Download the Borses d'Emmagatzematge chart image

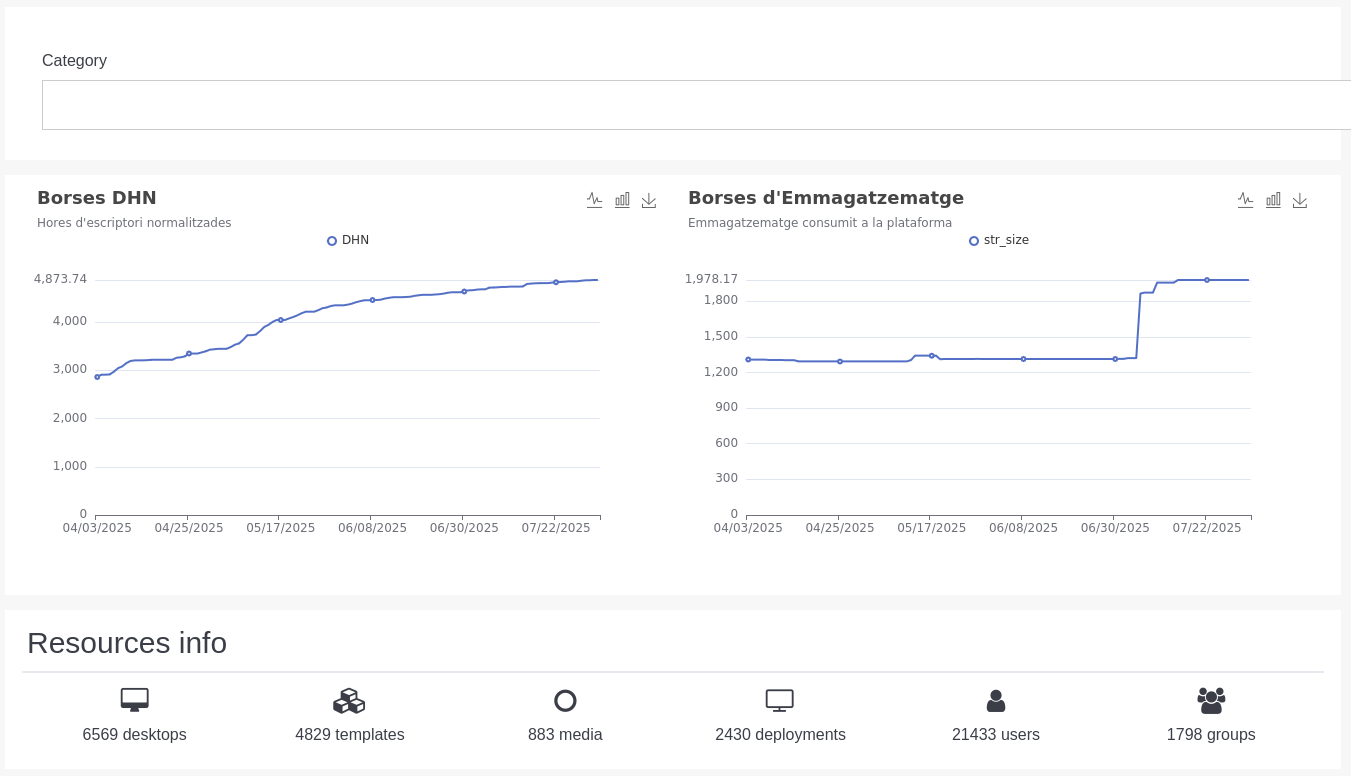click(1300, 200)
